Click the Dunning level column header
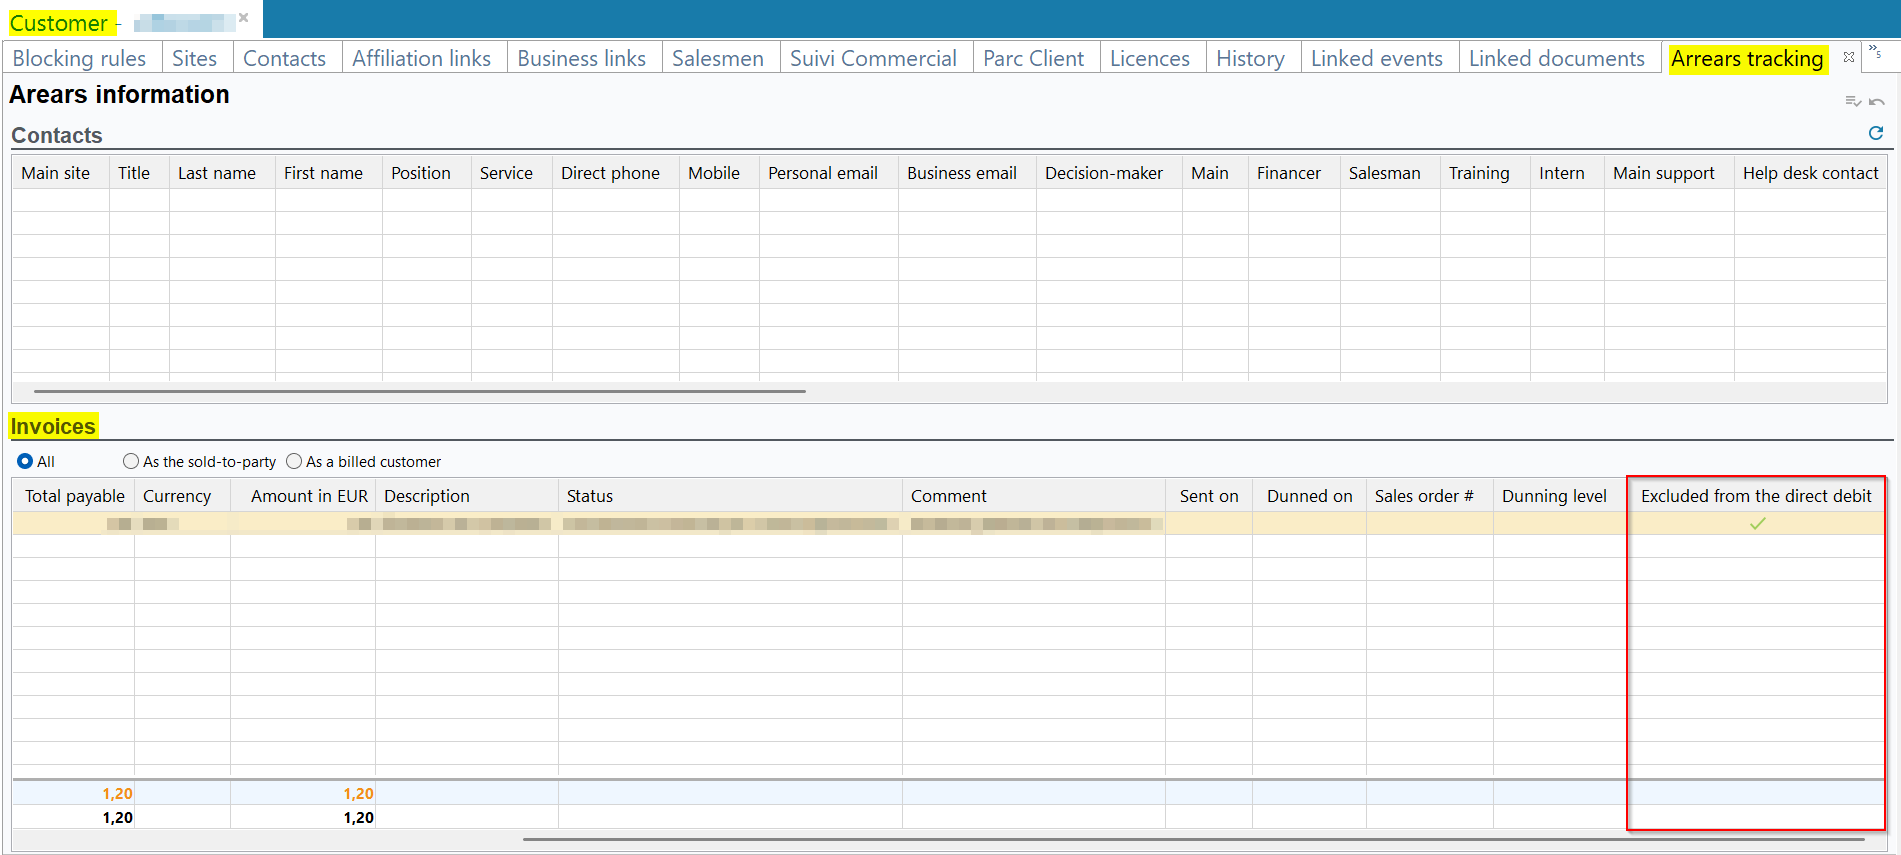This screenshot has height=855, width=1901. pos(1553,496)
